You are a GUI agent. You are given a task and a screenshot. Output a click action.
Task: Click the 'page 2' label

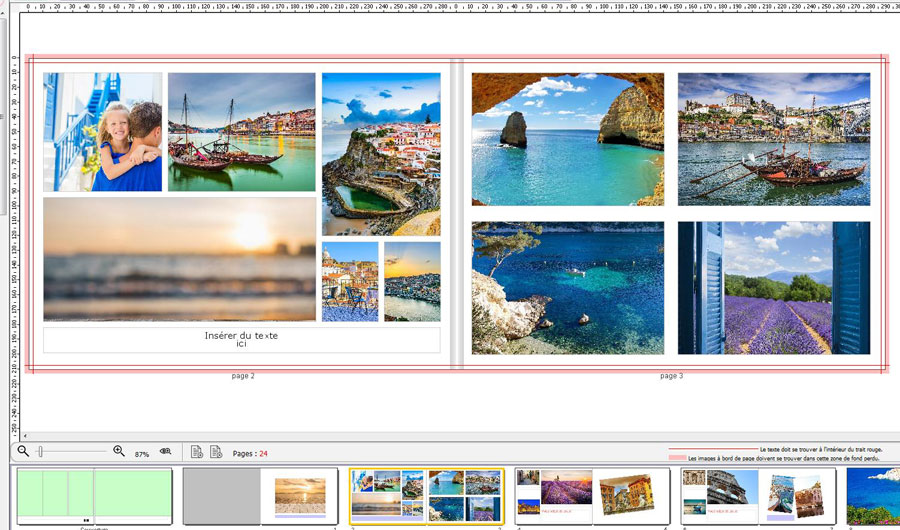point(243,376)
